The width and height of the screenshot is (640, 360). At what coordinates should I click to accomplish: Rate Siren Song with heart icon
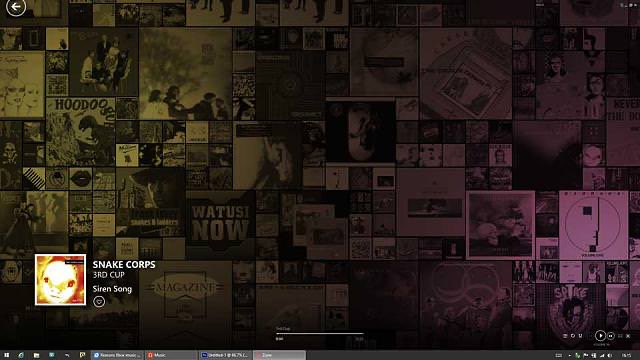(99, 302)
